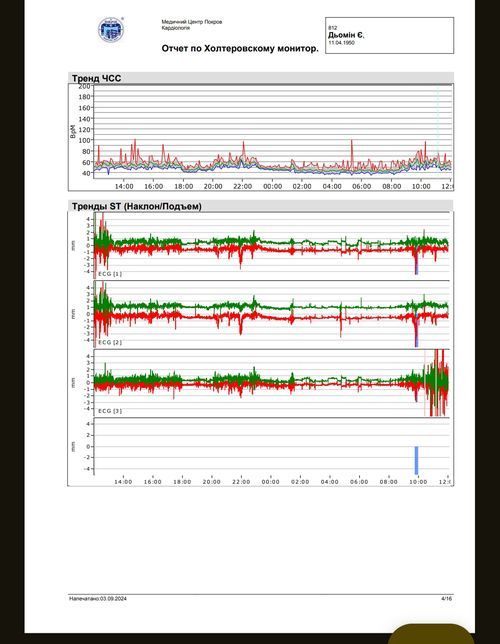Click the 200 value on the BpM scale
Screen dimensions: 500x644
(84, 86)
